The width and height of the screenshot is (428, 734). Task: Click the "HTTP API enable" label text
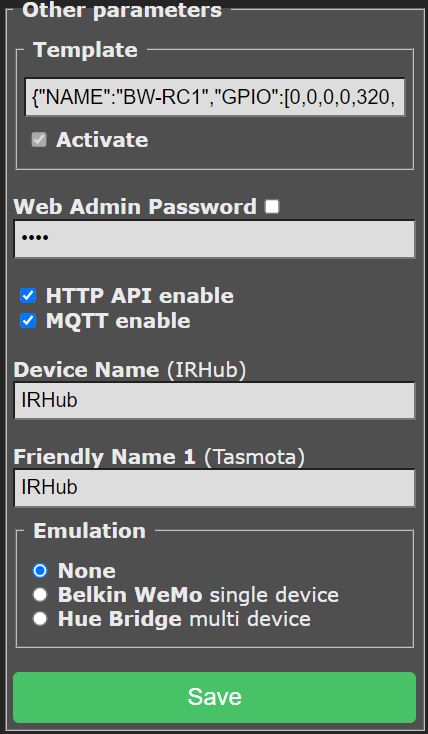[x=140, y=296]
